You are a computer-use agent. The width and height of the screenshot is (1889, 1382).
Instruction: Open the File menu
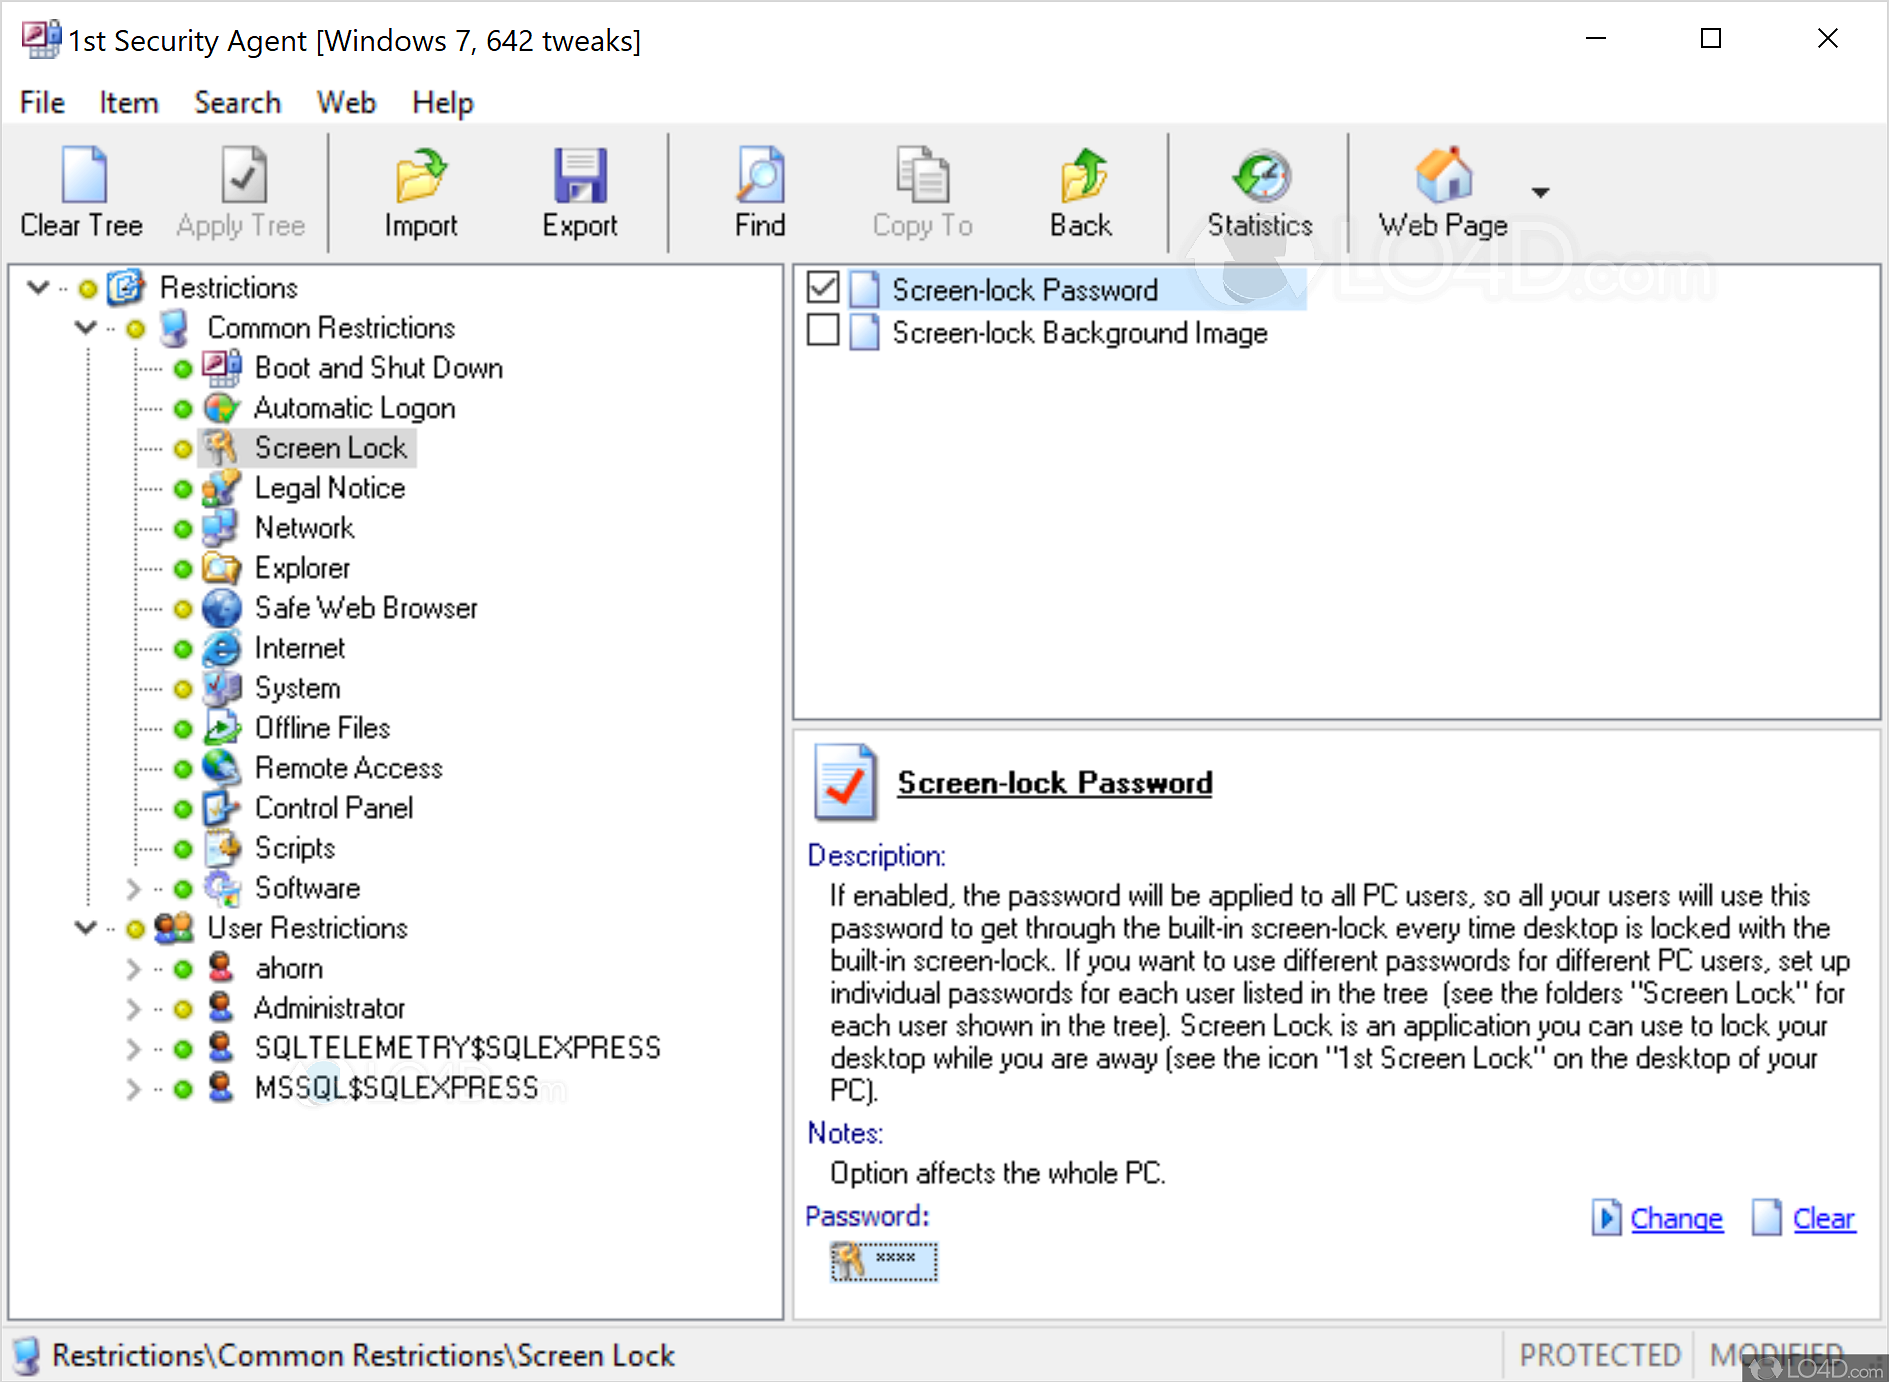click(x=42, y=102)
